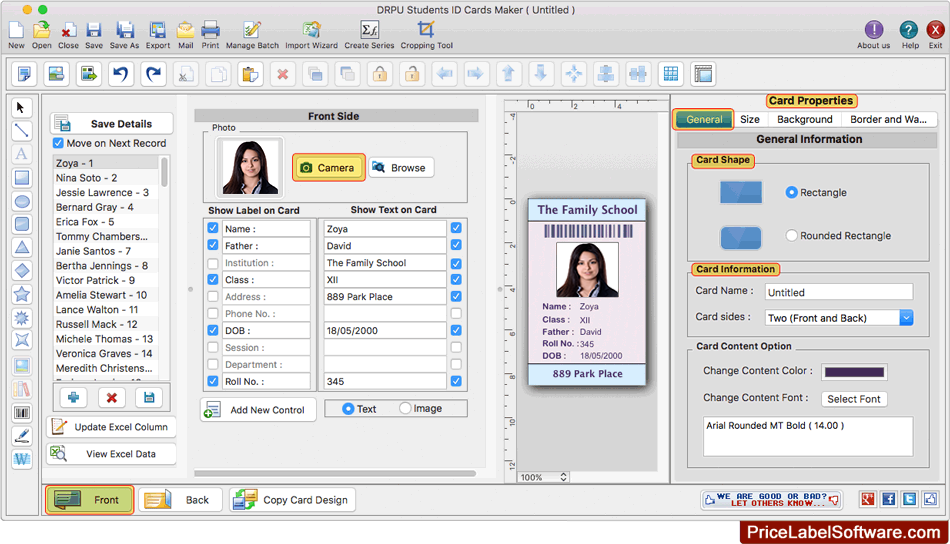Toggle Move on Next Record checkbox
This screenshot has width=950, height=544.
point(58,143)
